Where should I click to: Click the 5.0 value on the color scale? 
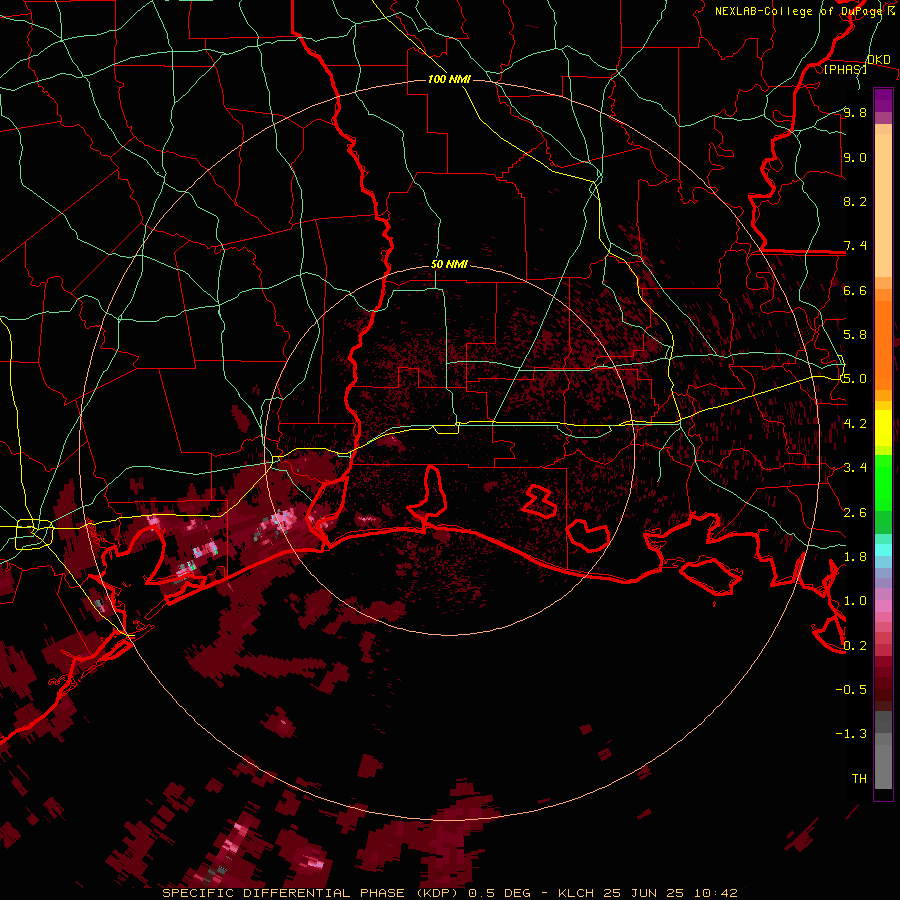click(x=855, y=379)
